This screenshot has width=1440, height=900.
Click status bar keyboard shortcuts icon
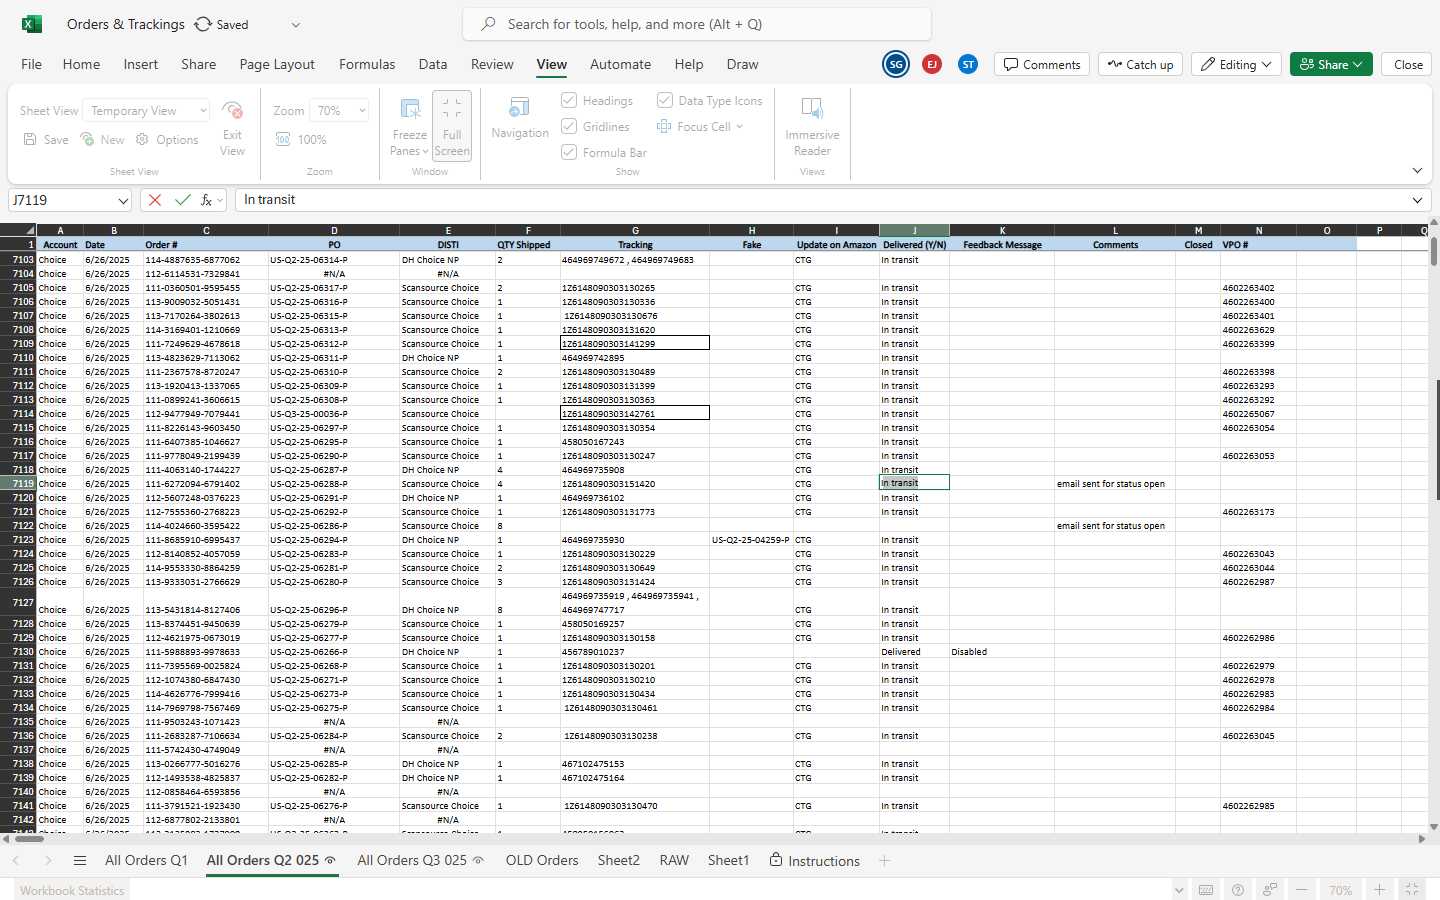1206,890
